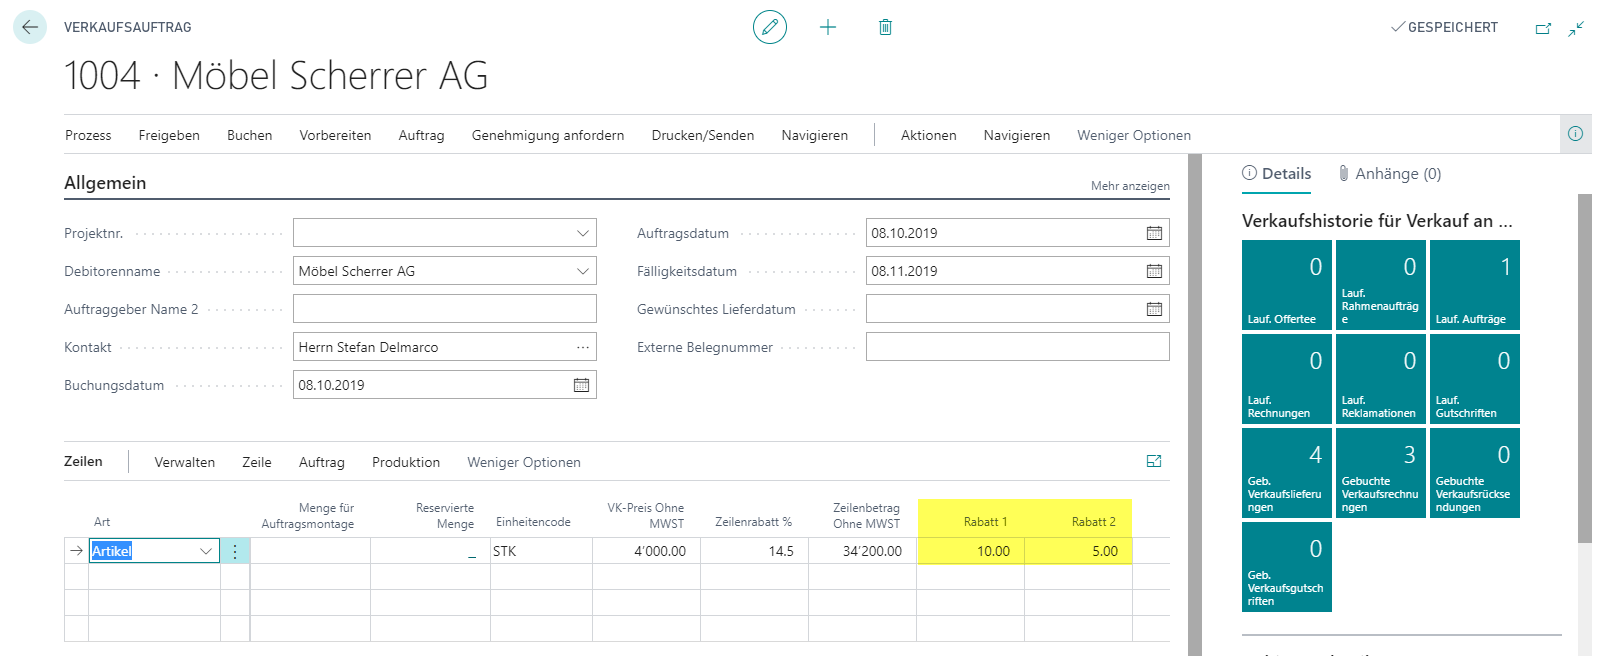Open Buchungsdatum calendar picker
This screenshot has height=656, width=1605.
581,385
